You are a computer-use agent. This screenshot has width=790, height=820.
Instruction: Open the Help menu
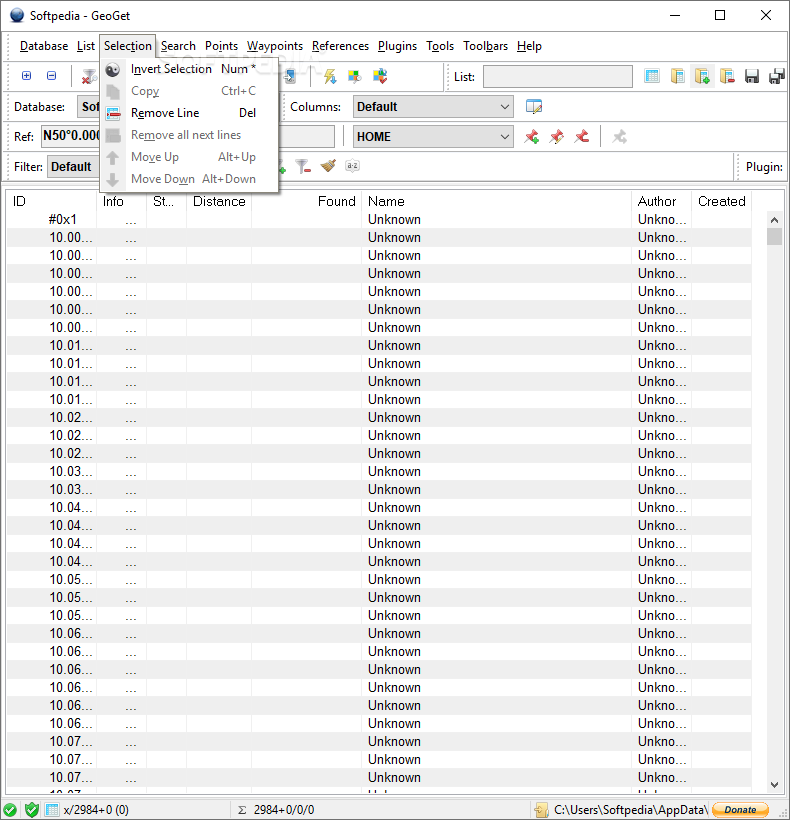(529, 46)
